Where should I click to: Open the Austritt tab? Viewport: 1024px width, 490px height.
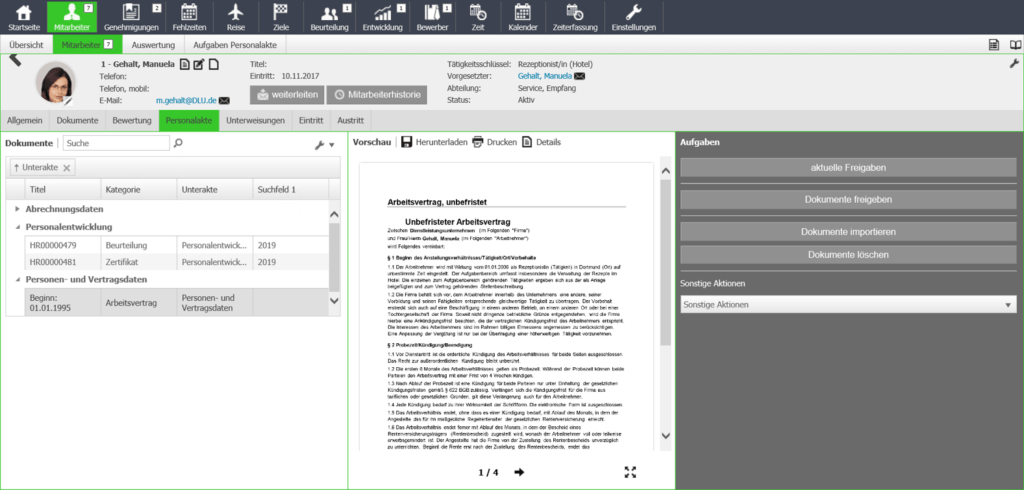click(351, 120)
